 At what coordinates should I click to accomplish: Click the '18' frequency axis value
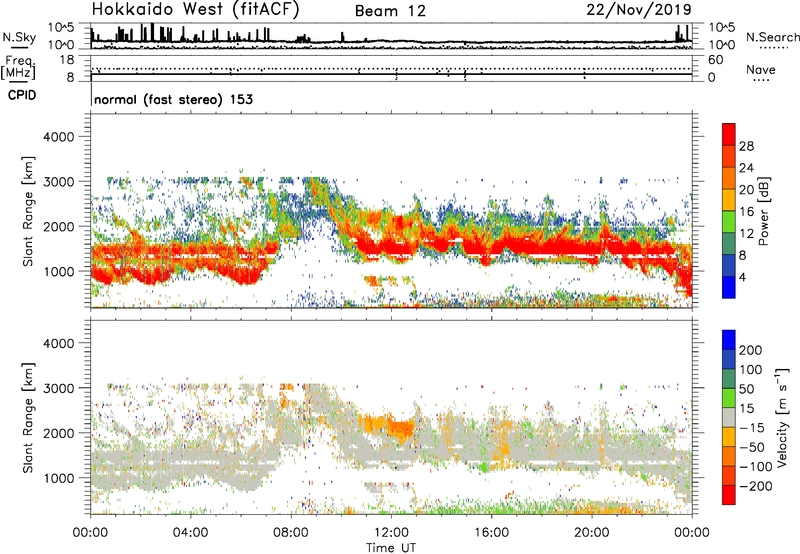click(x=67, y=60)
